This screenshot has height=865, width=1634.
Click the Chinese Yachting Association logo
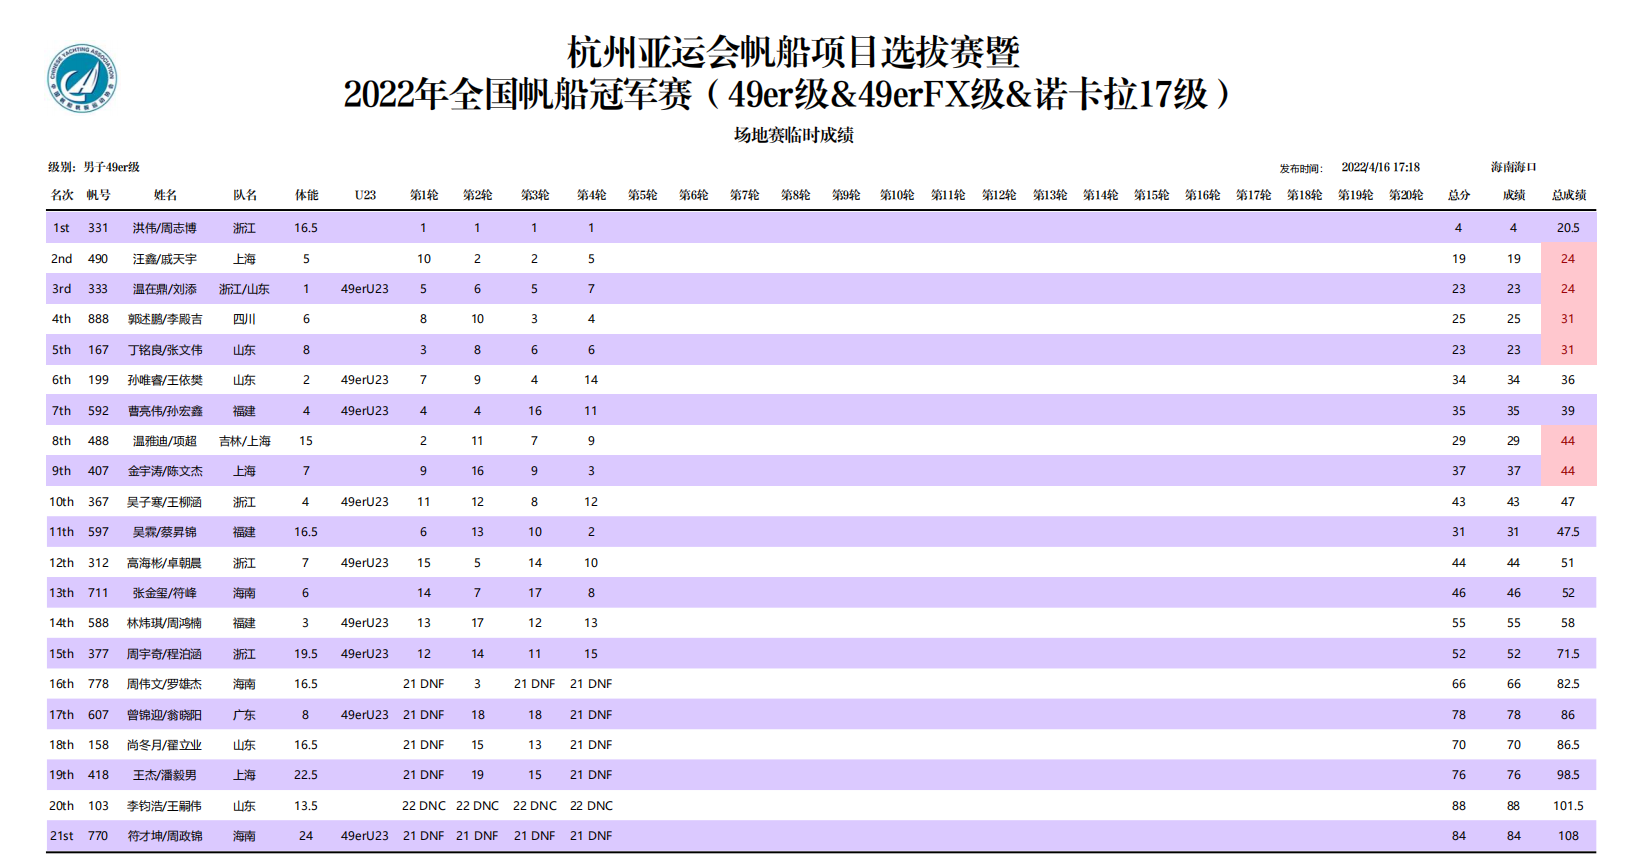[82, 78]
